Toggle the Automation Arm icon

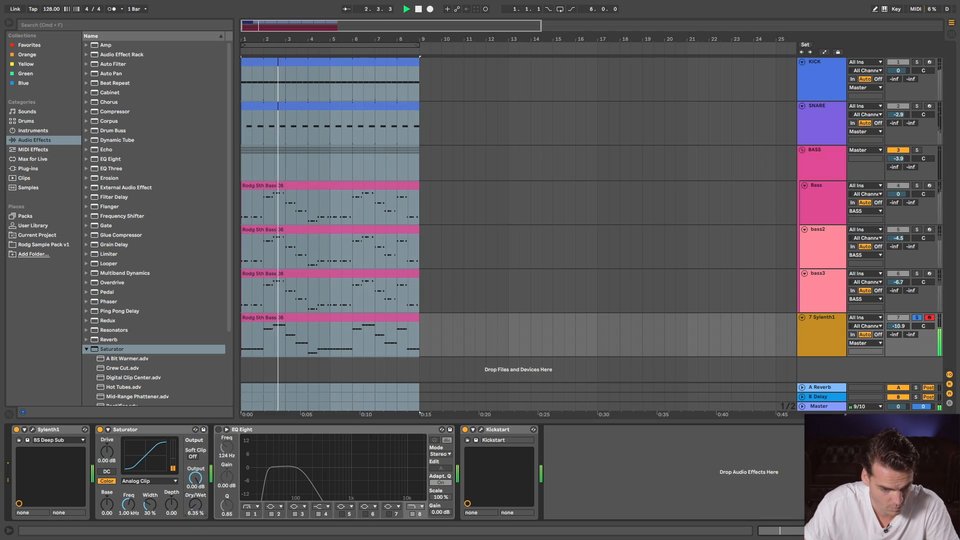(457, 9)
